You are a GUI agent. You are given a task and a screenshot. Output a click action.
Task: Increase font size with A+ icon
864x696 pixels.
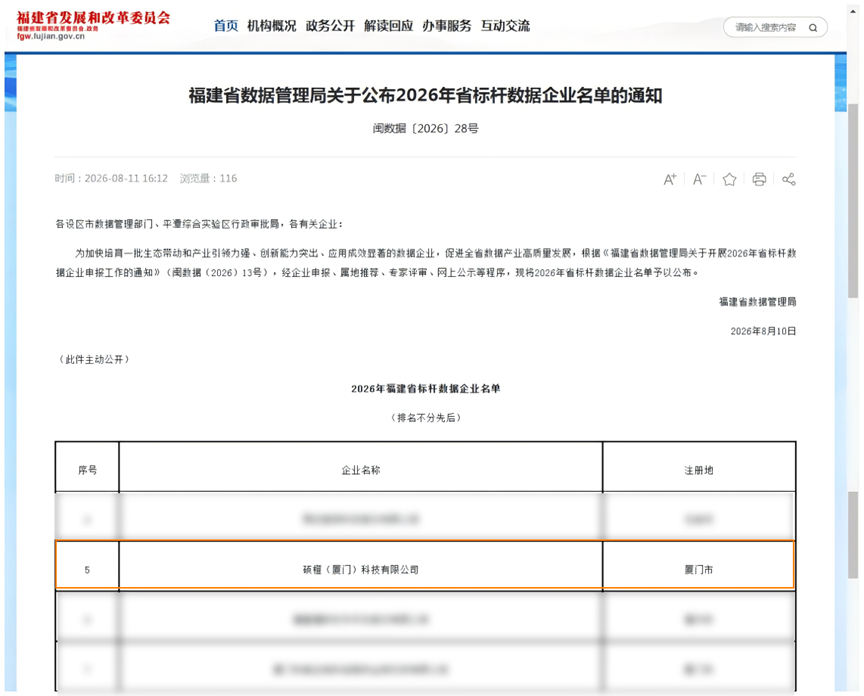point(669,179)
